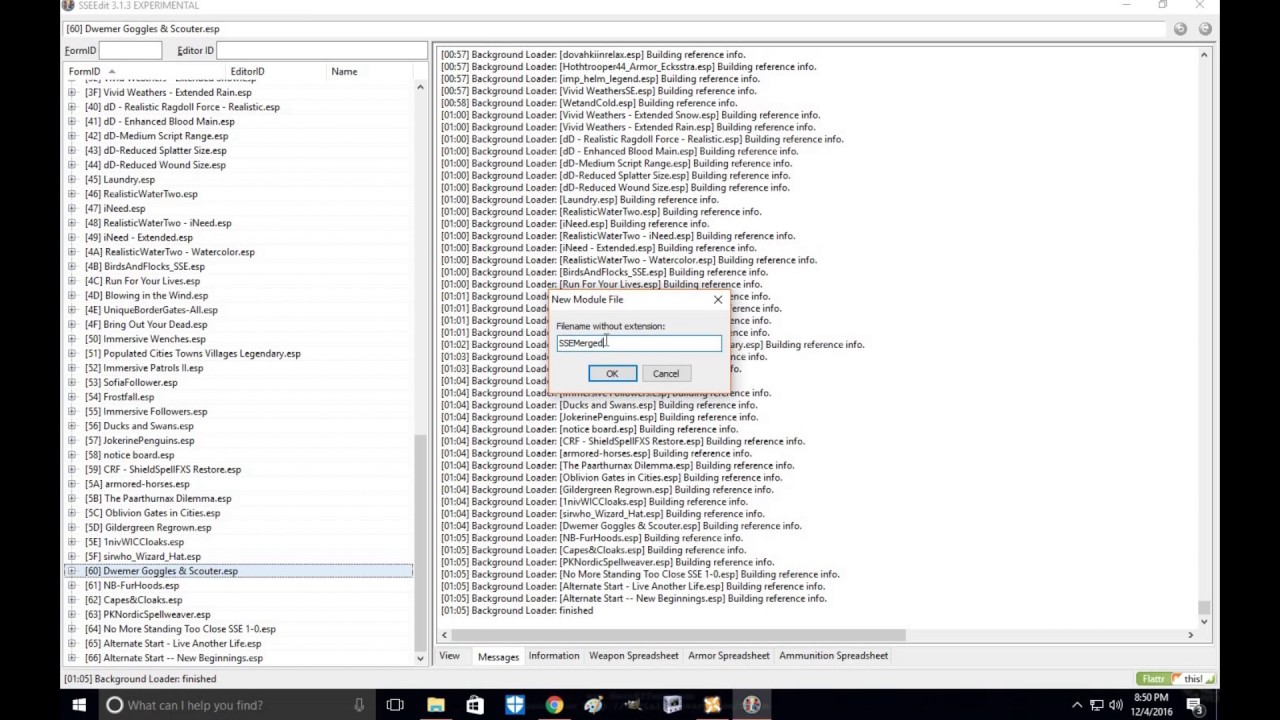Image resolution: width=1280 pixels, height=720 pixels.
Task: Open the Ammunition Spreadsheet tab
Action: tap(833, 656)
